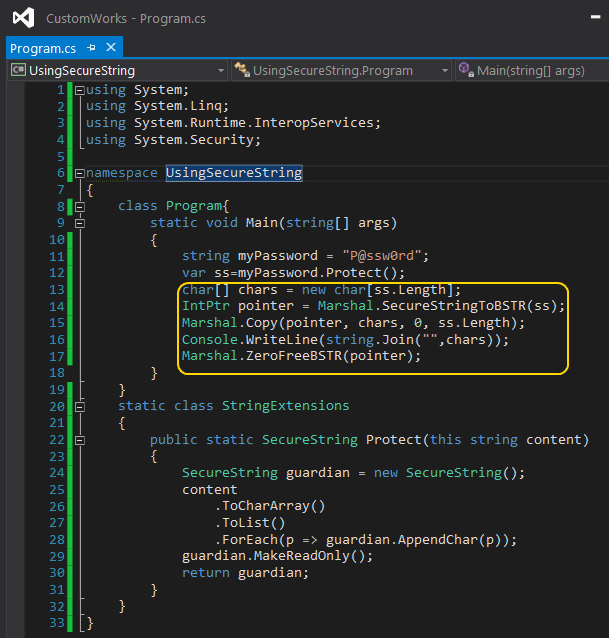Click the highlighted UsingSecureString namespace name
The height and width of the screenshot is (638, 609).
click(234, 173)
